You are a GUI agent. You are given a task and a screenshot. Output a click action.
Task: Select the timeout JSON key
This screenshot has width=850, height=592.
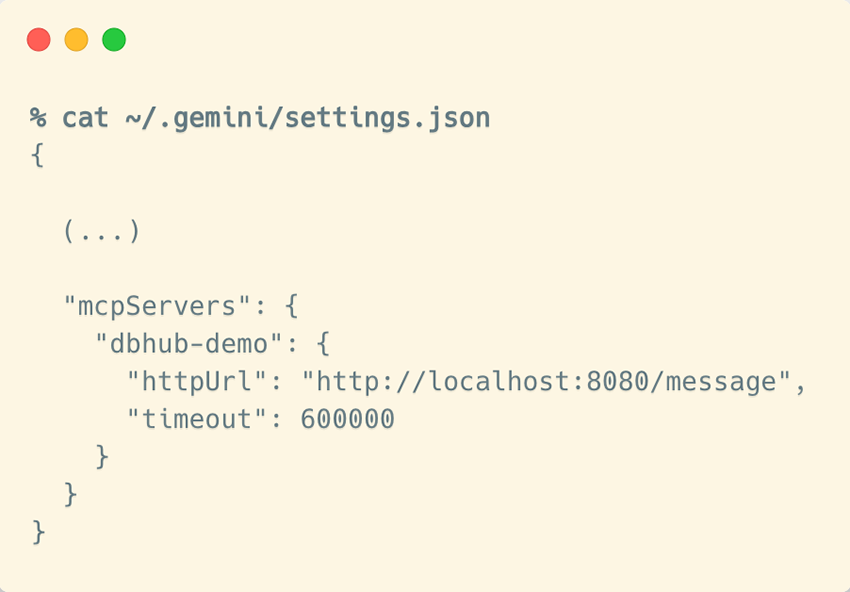[195, 419]
